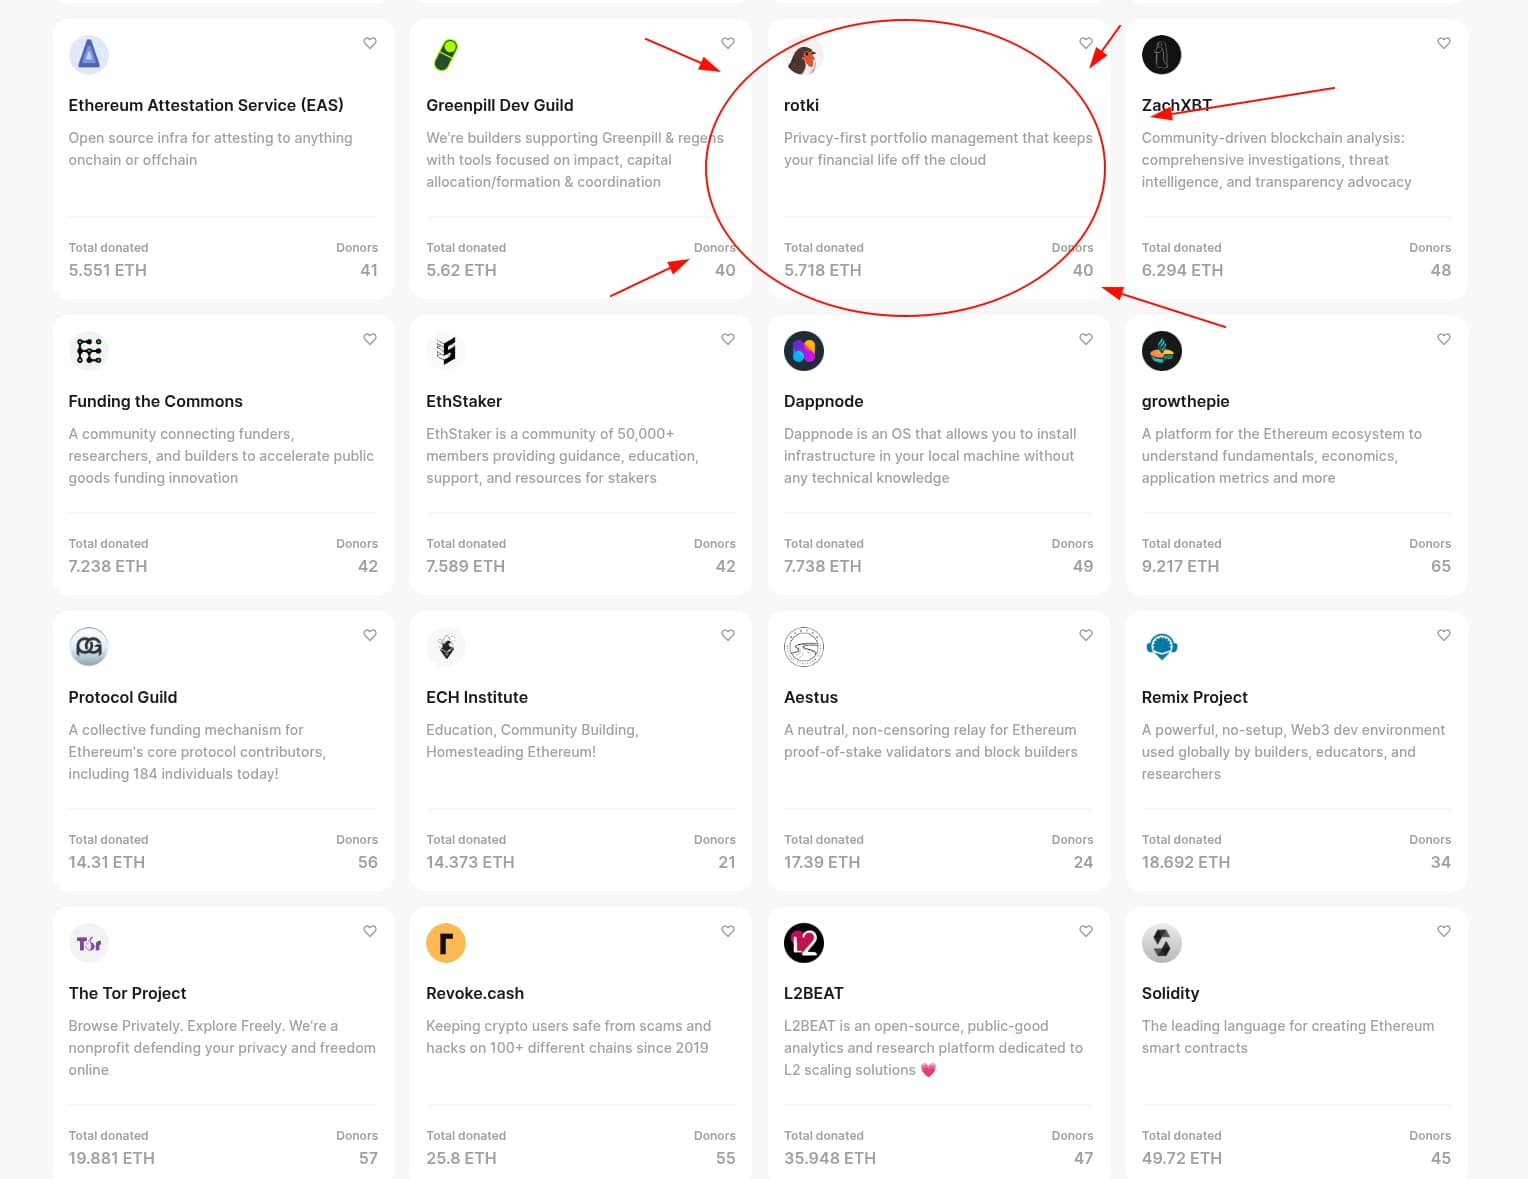Toggle favorite heart on Solidity card
Viewport: 1528px width, 1179px height.
point(1443,931)
